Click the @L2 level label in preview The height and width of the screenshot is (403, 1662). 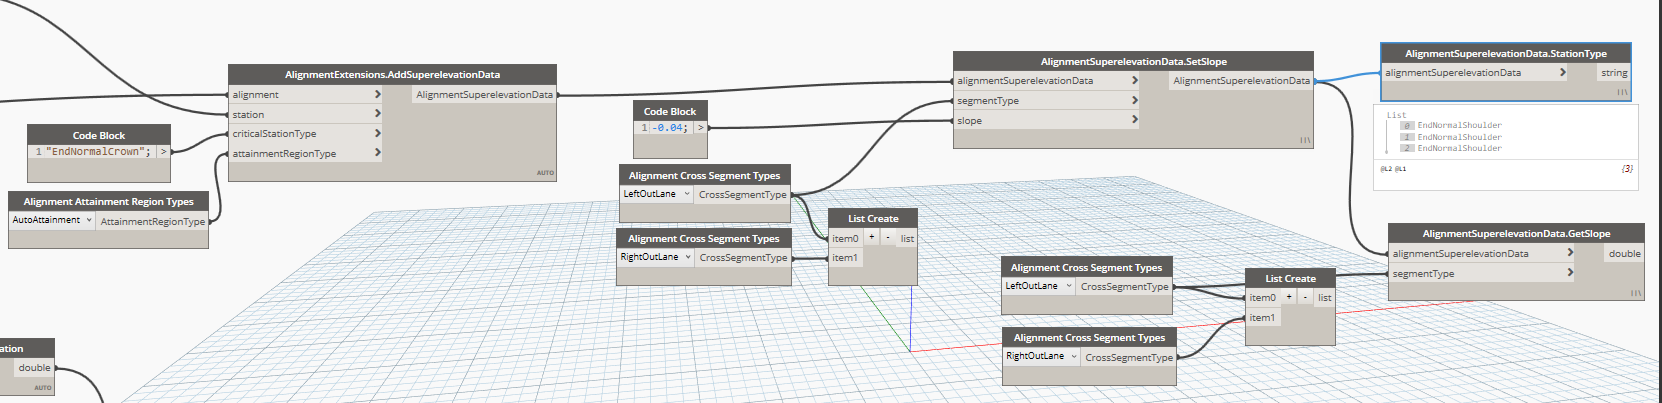(x=1387, y=169)
